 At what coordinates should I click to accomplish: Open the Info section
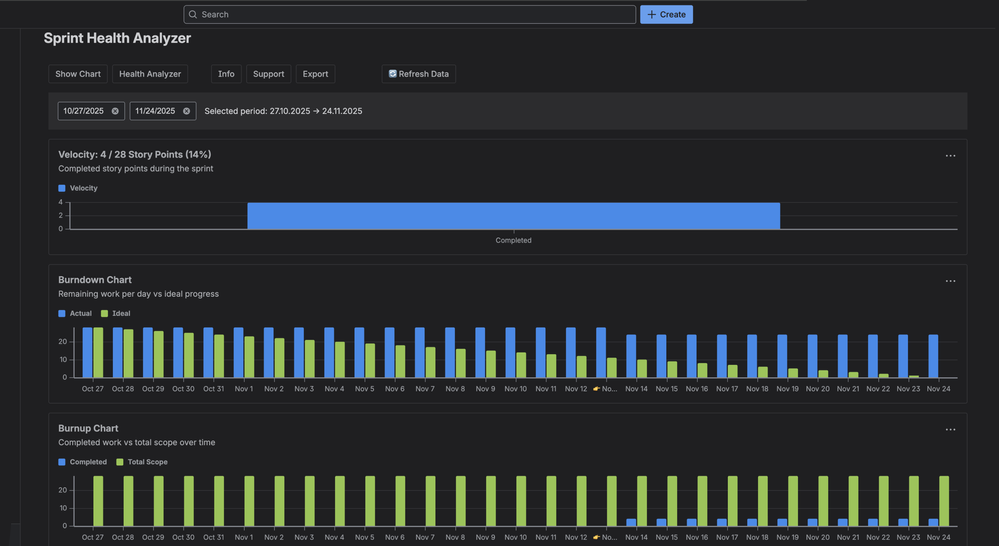[226, 74]
